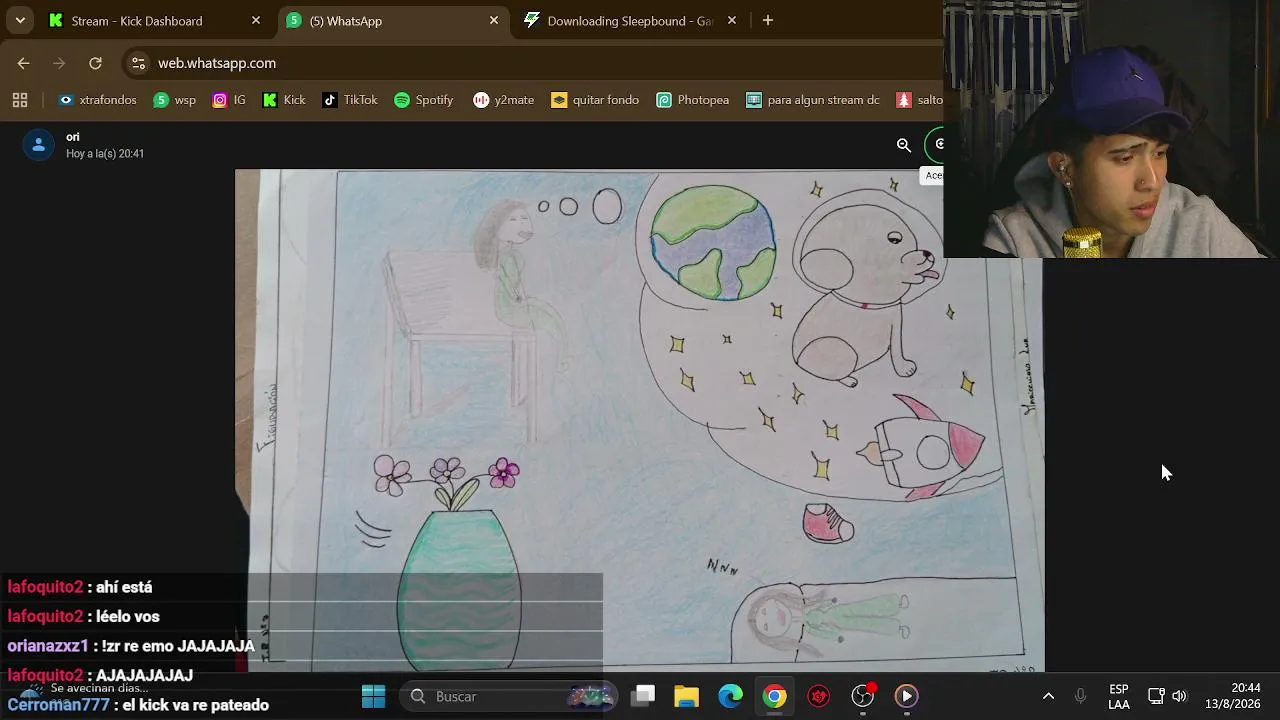Close the Stream - Kick Dashboard tab
The width and height of the screenshot is (1280, 720).
coord(256,20)
